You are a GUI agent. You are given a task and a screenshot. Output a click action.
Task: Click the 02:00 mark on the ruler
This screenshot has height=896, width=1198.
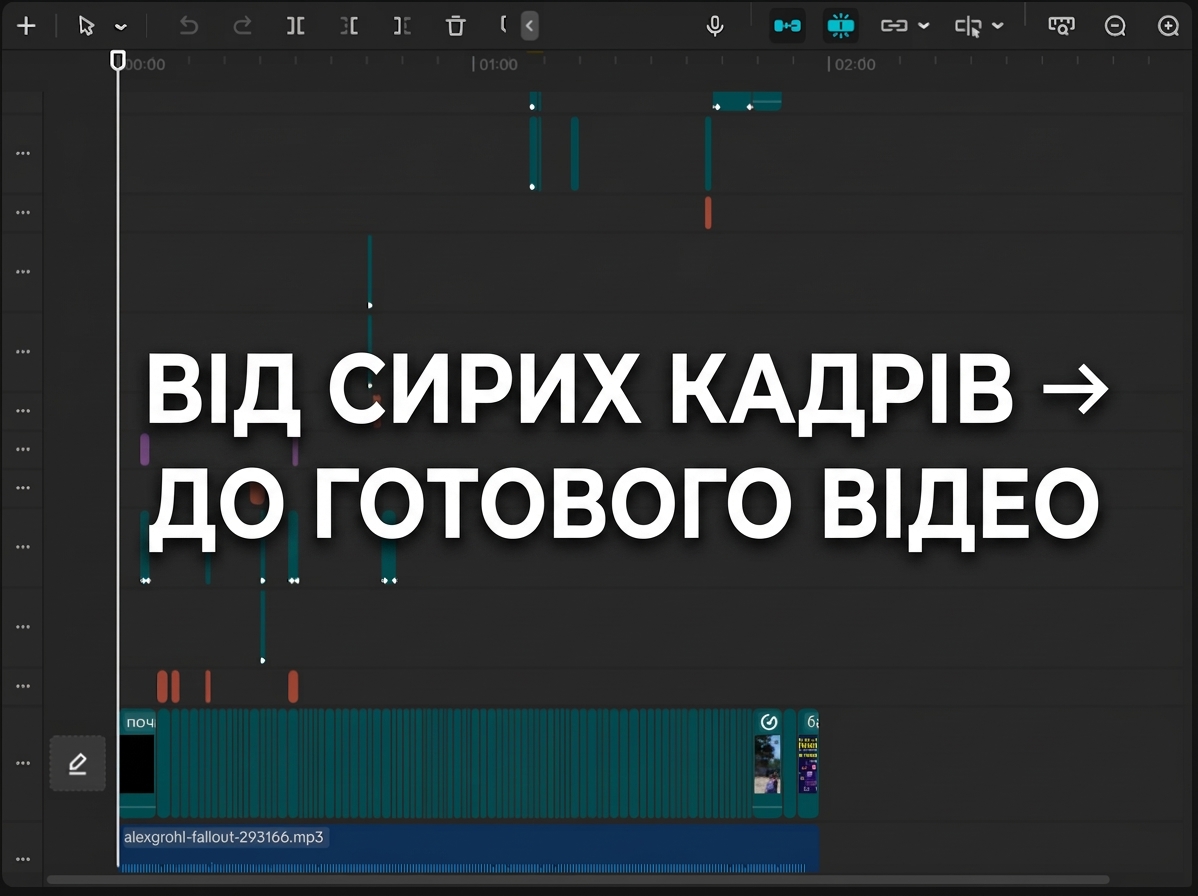tap(854, 64)
